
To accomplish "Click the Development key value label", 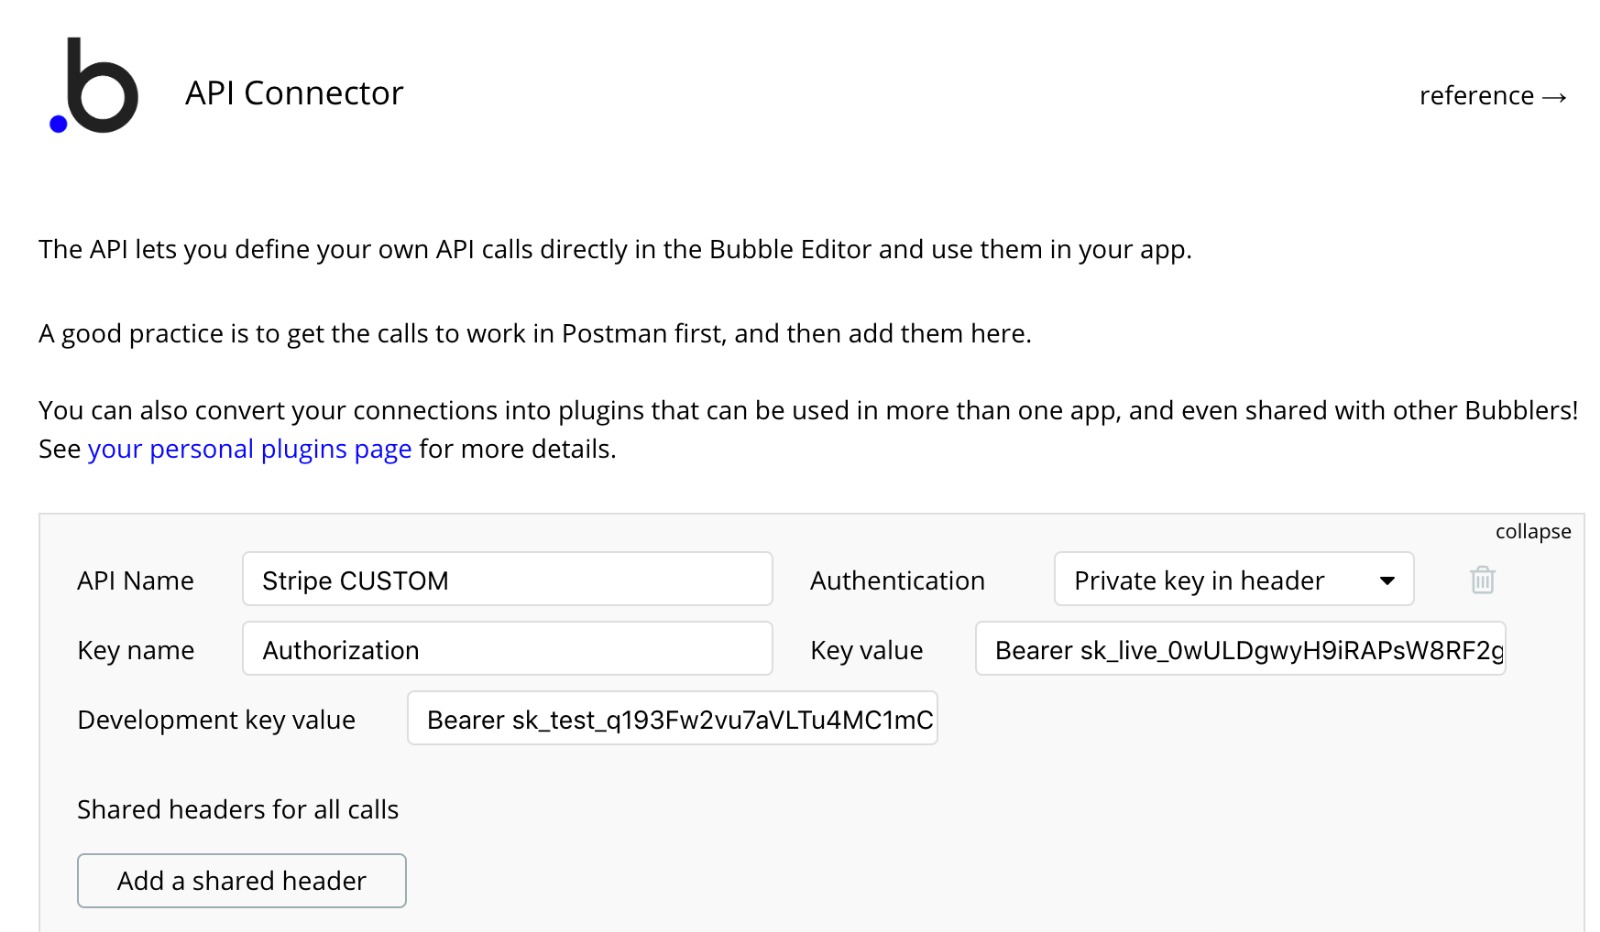I will pos(216,720).
